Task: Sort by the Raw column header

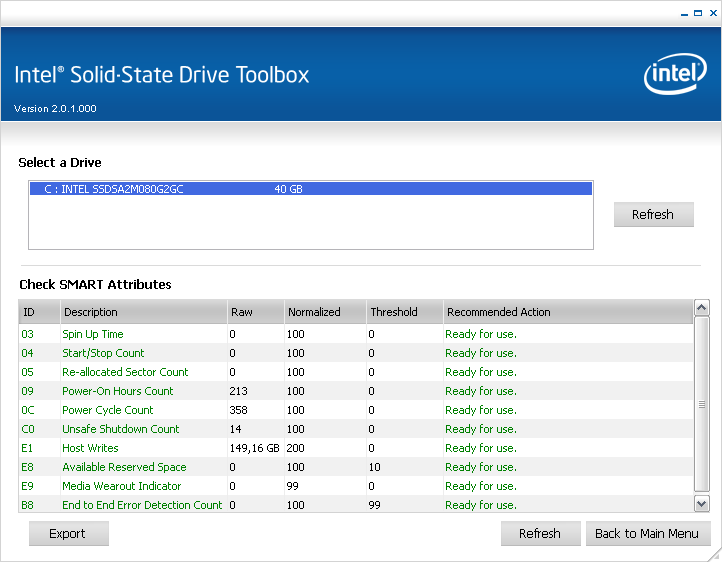Action: [x=256, y=312]
